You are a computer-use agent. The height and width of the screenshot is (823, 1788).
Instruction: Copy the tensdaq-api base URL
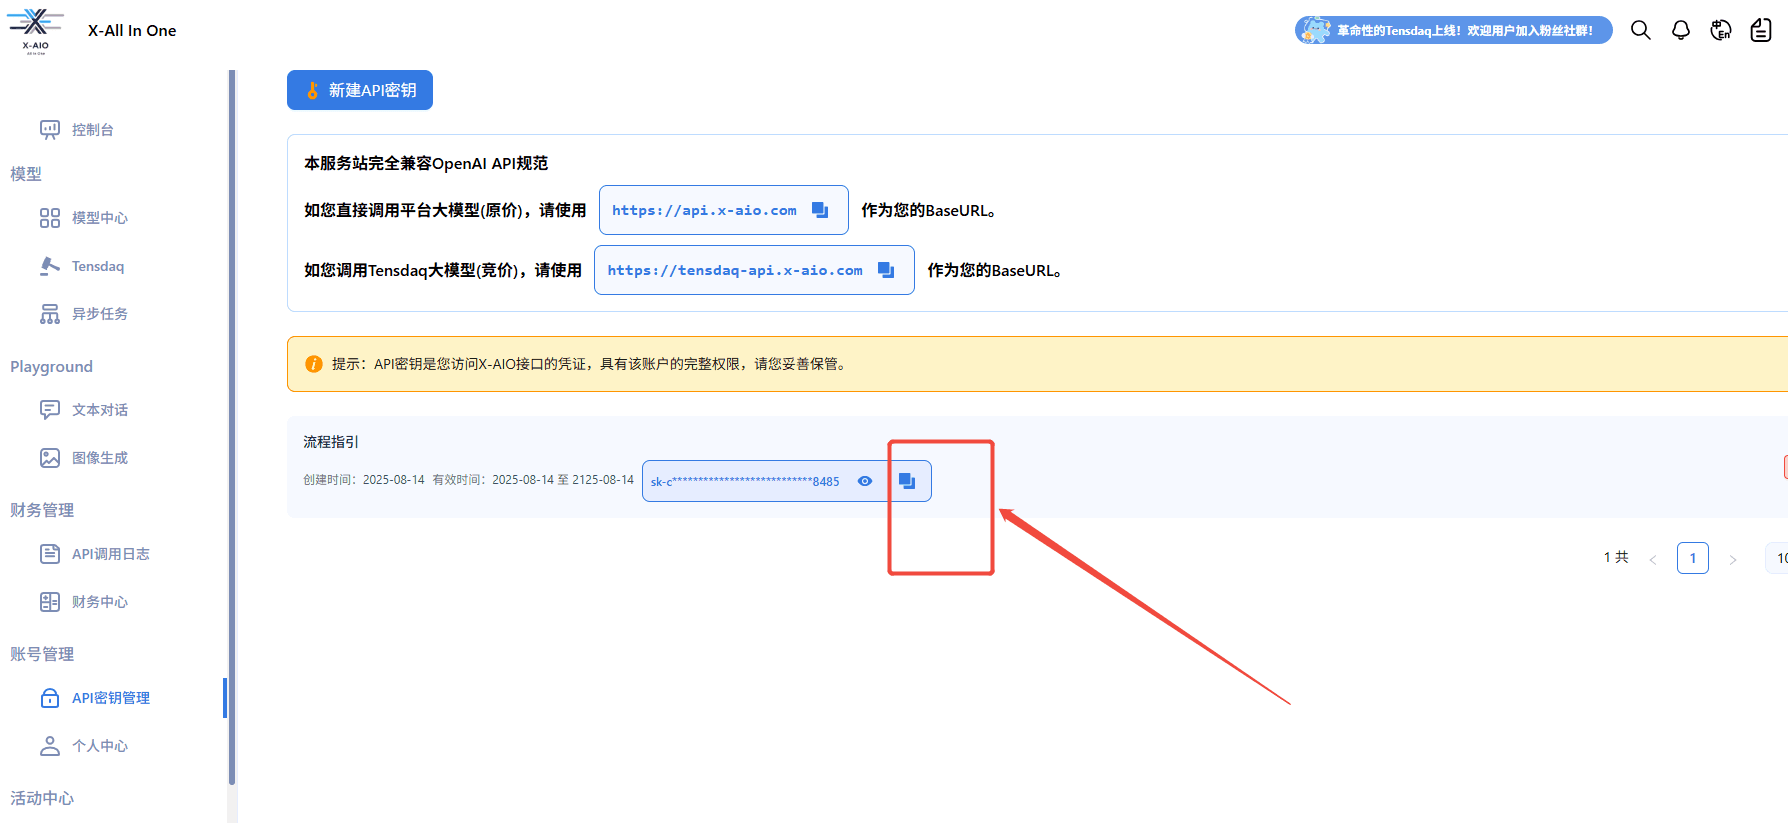coord(885,270)
